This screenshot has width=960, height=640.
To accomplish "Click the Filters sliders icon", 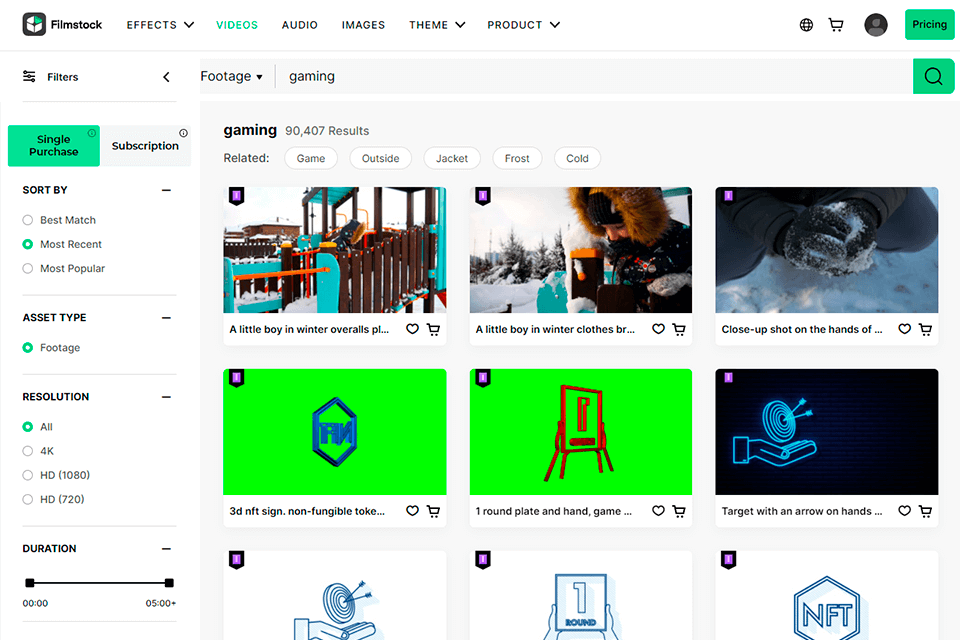I will pyautogui.click(x=29, y=77).
